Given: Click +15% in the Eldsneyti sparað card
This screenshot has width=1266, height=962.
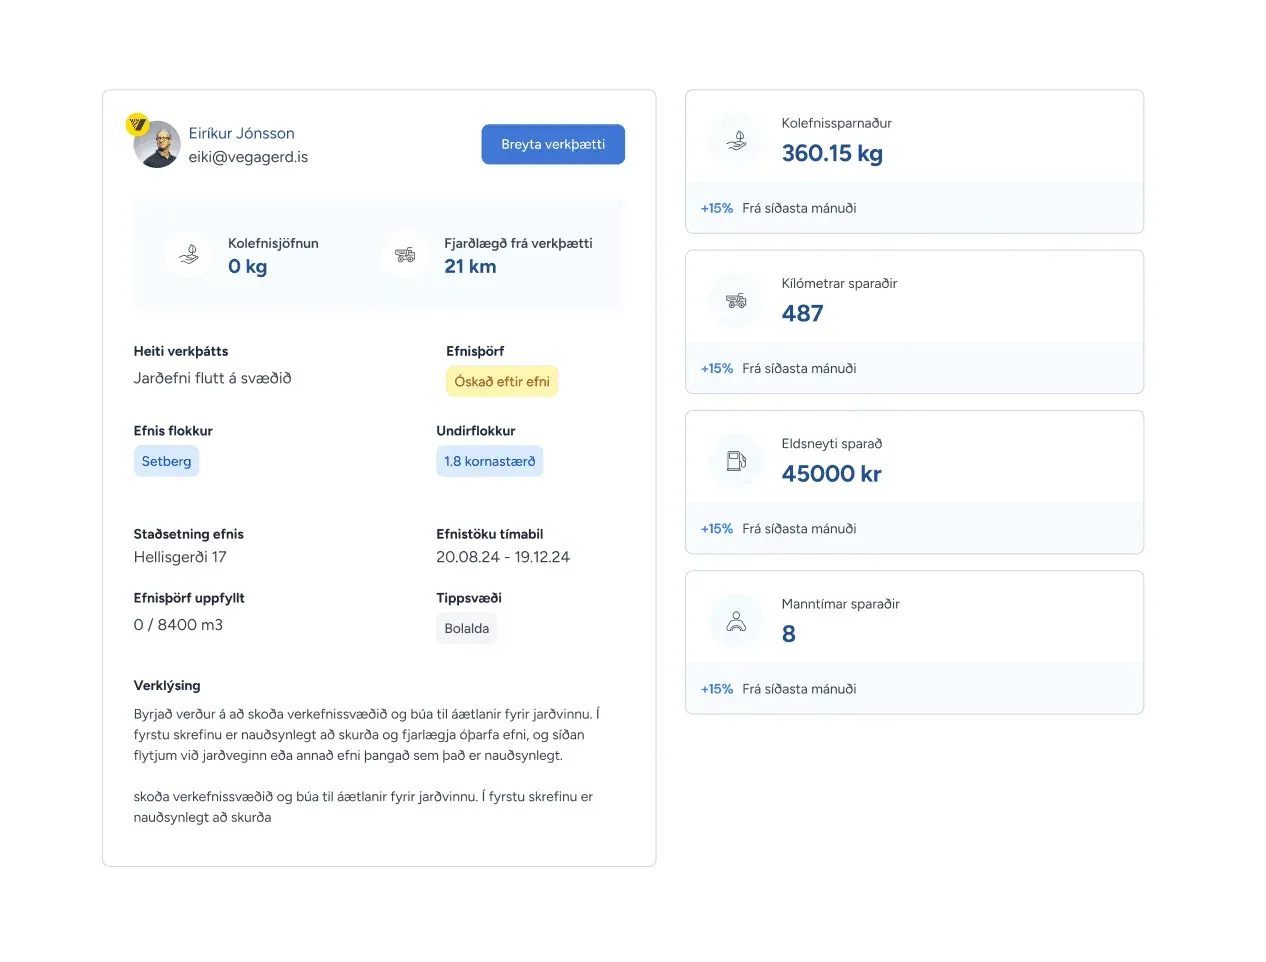Looking at the screenshot, I should pyautogui.click(x=717, y=528).
